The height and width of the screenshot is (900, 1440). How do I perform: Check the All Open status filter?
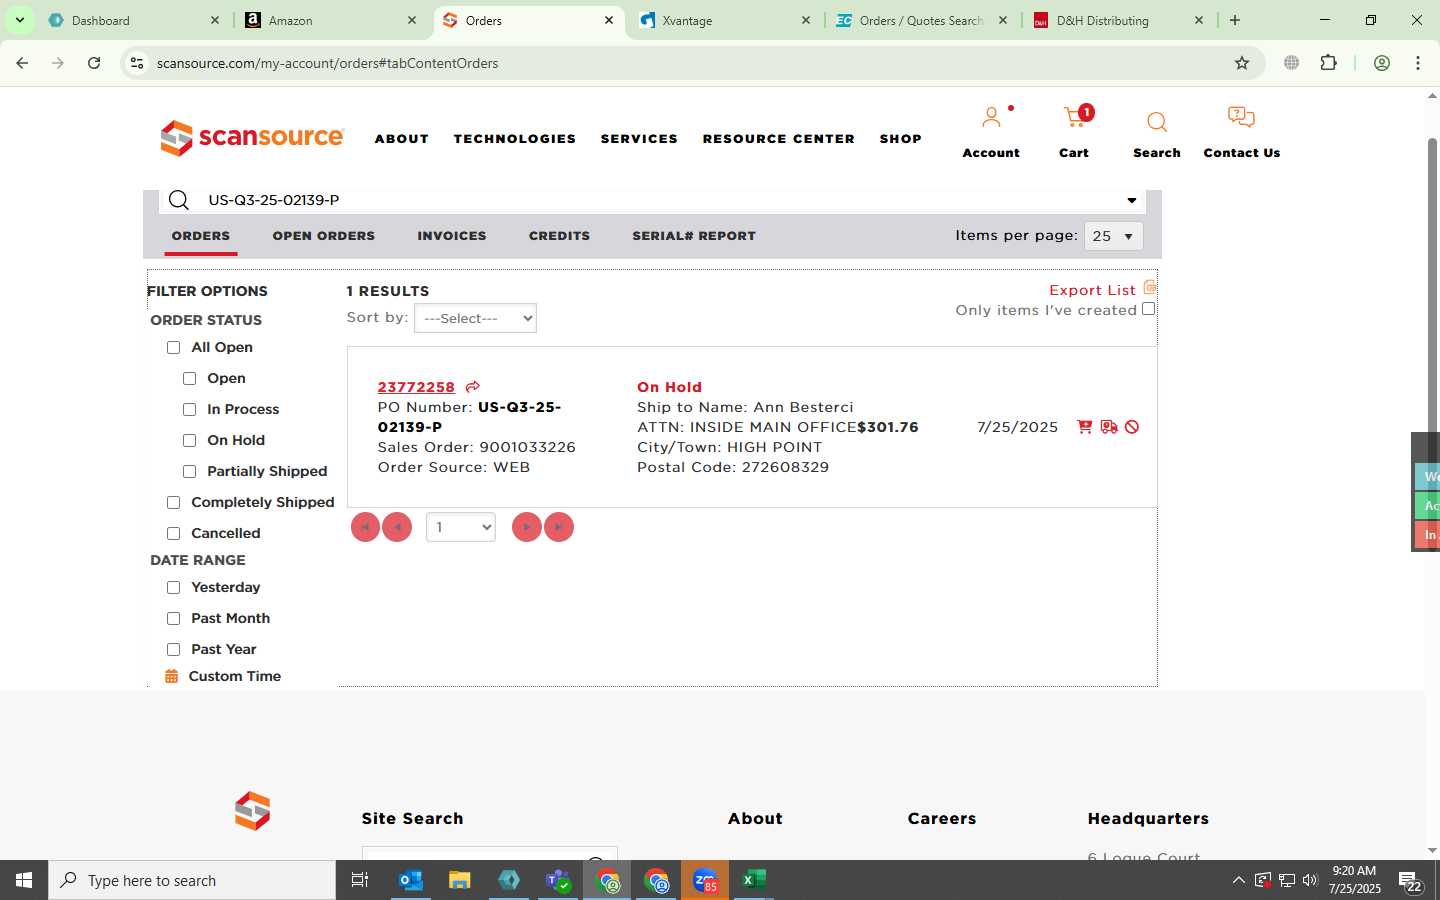[173, 348]
